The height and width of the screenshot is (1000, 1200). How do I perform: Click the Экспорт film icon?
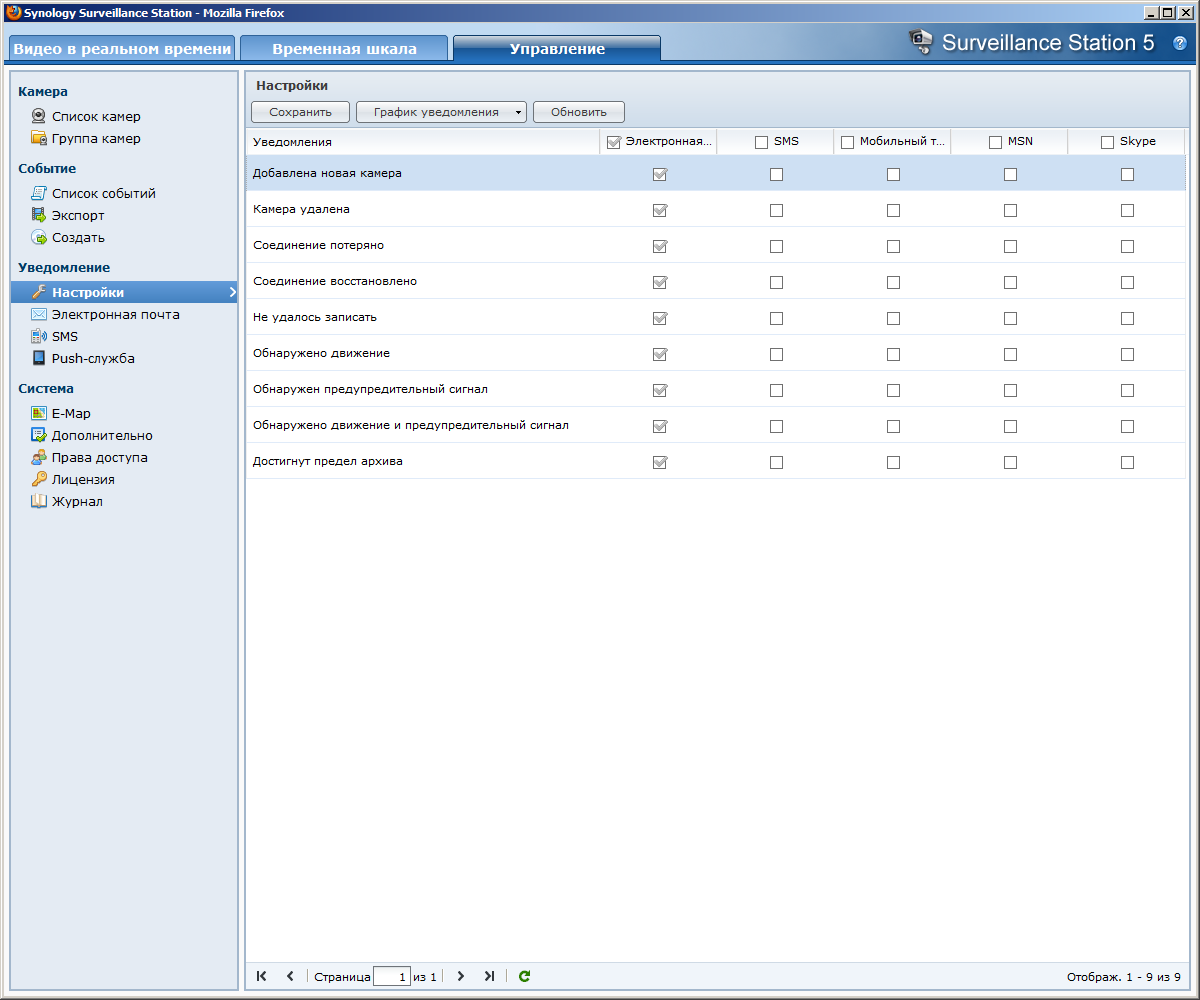pos(39,215)
